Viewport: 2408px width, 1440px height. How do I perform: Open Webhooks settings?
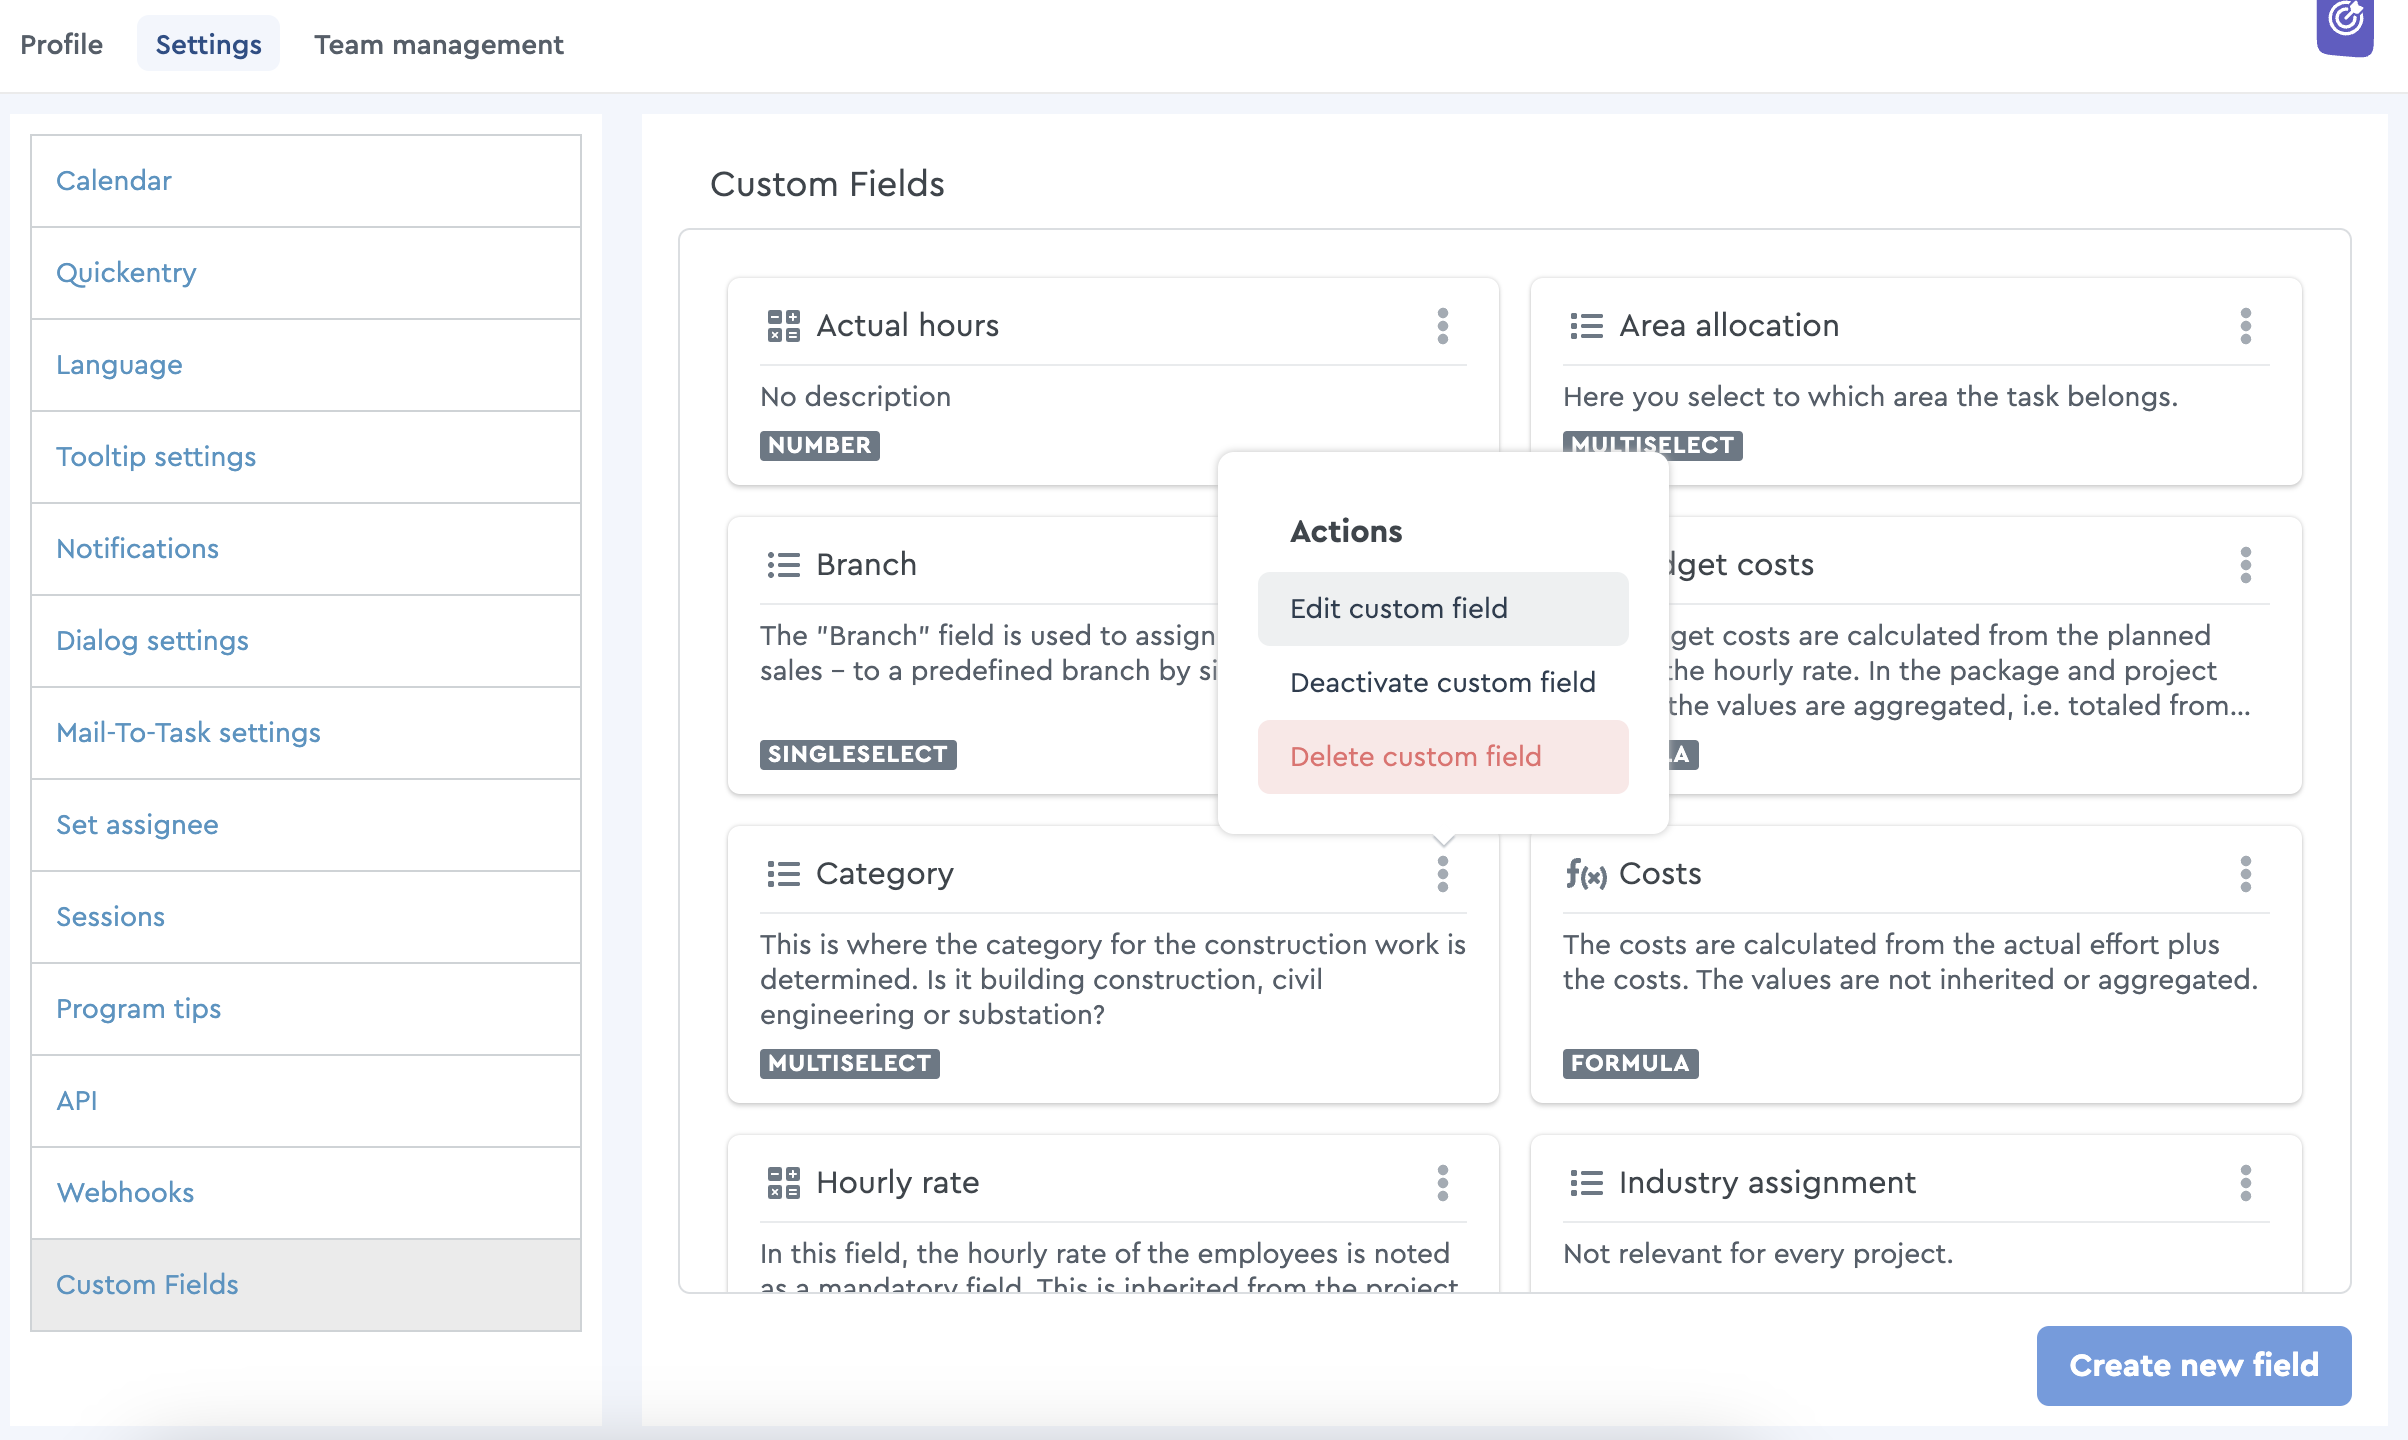(125, 1192)
